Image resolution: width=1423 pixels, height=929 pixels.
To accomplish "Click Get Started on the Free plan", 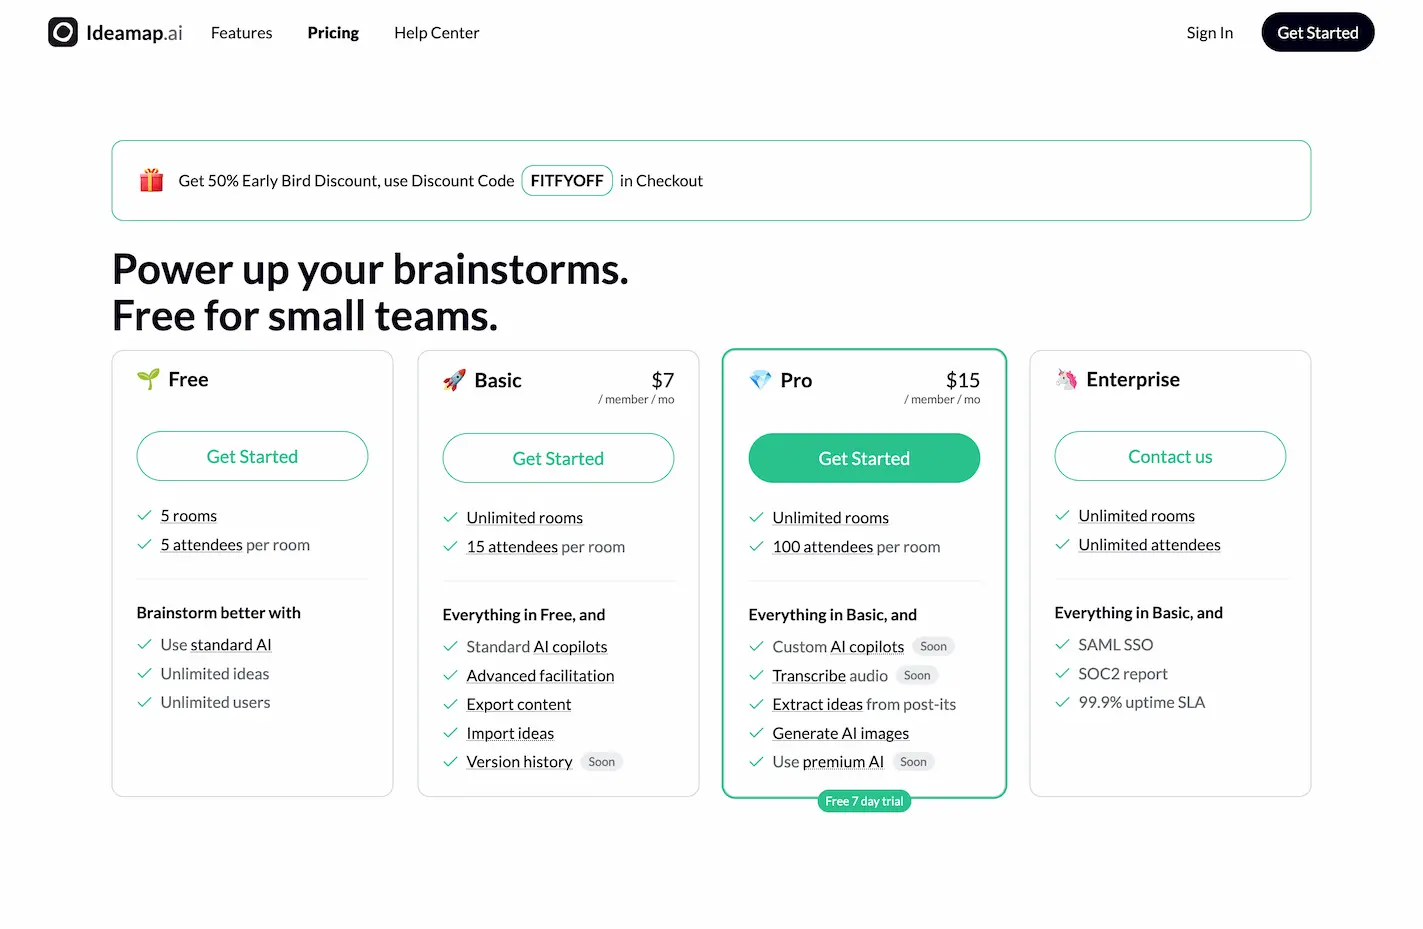I will pyautogui.click(x=252, y=456).
